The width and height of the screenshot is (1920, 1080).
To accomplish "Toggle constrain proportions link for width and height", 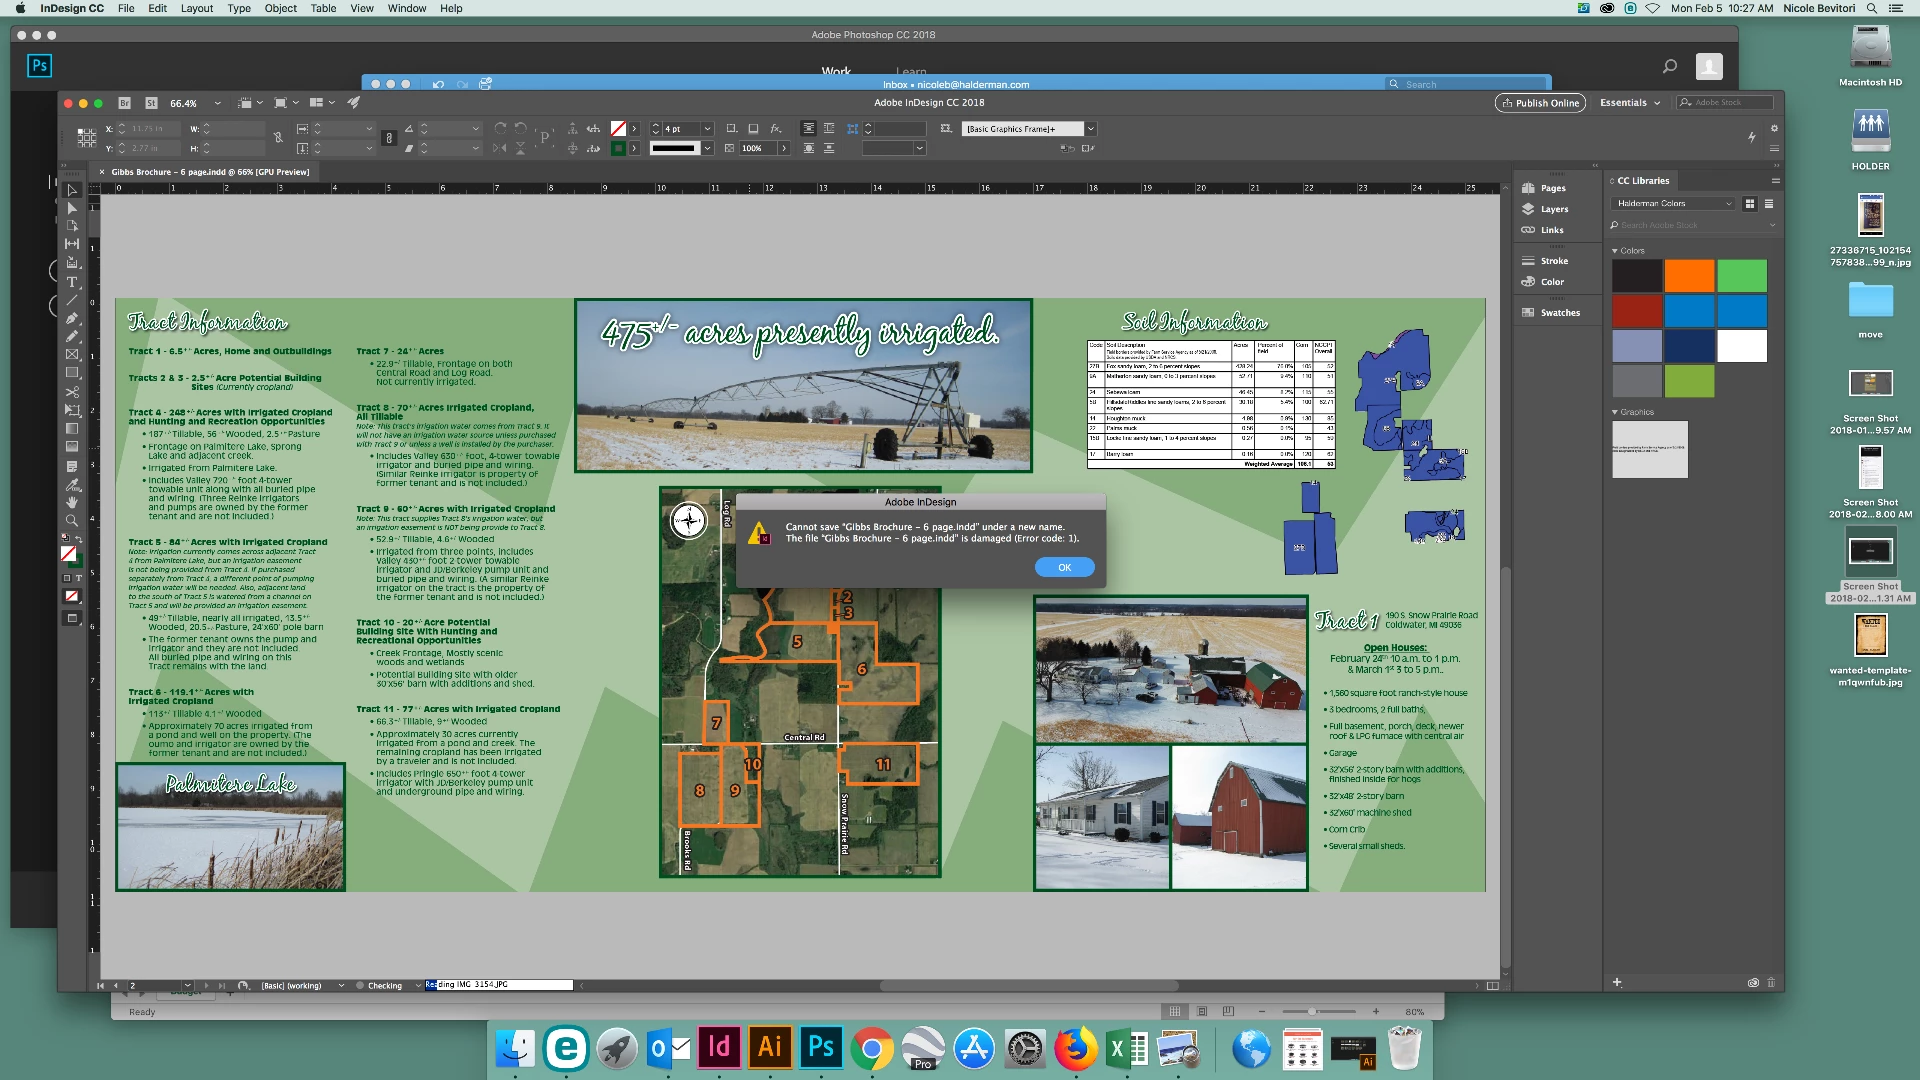I will coord(278,138).
